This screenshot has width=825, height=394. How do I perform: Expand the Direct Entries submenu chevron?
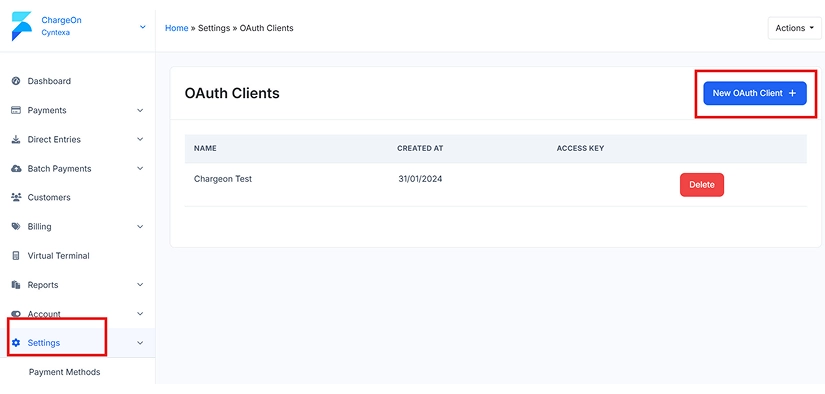pos(140,139)
